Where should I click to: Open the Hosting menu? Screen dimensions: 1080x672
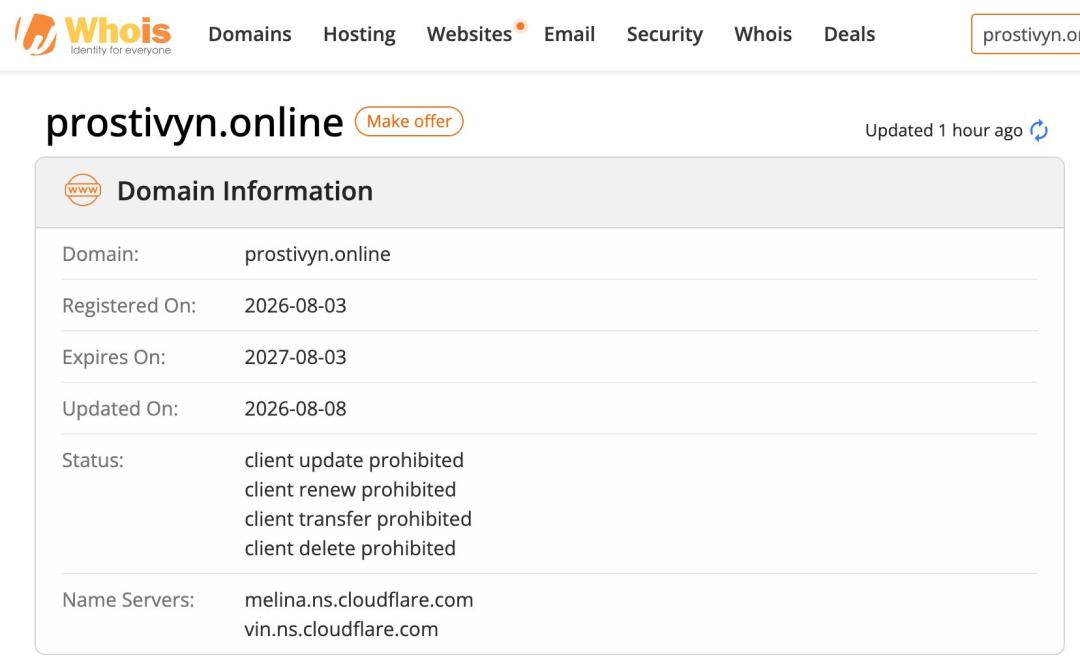click(x=360, y=34)
